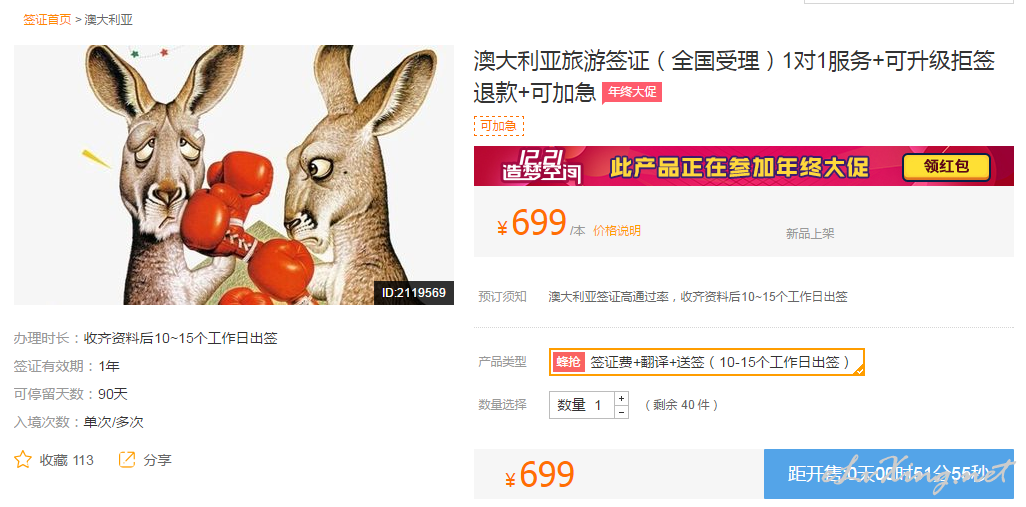Click the share arrow icon

click(x=126, y=460)
